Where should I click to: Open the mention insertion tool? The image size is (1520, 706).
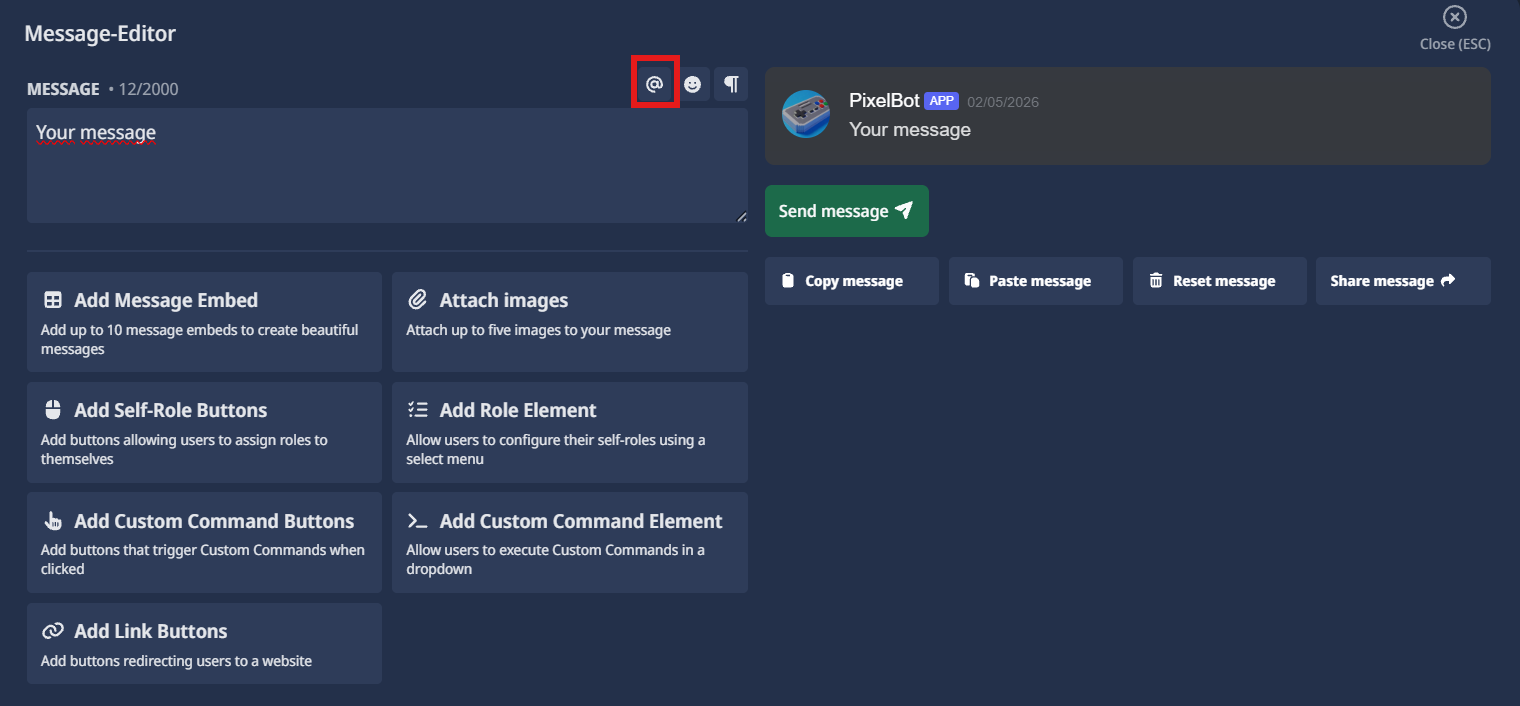(655, 83)
